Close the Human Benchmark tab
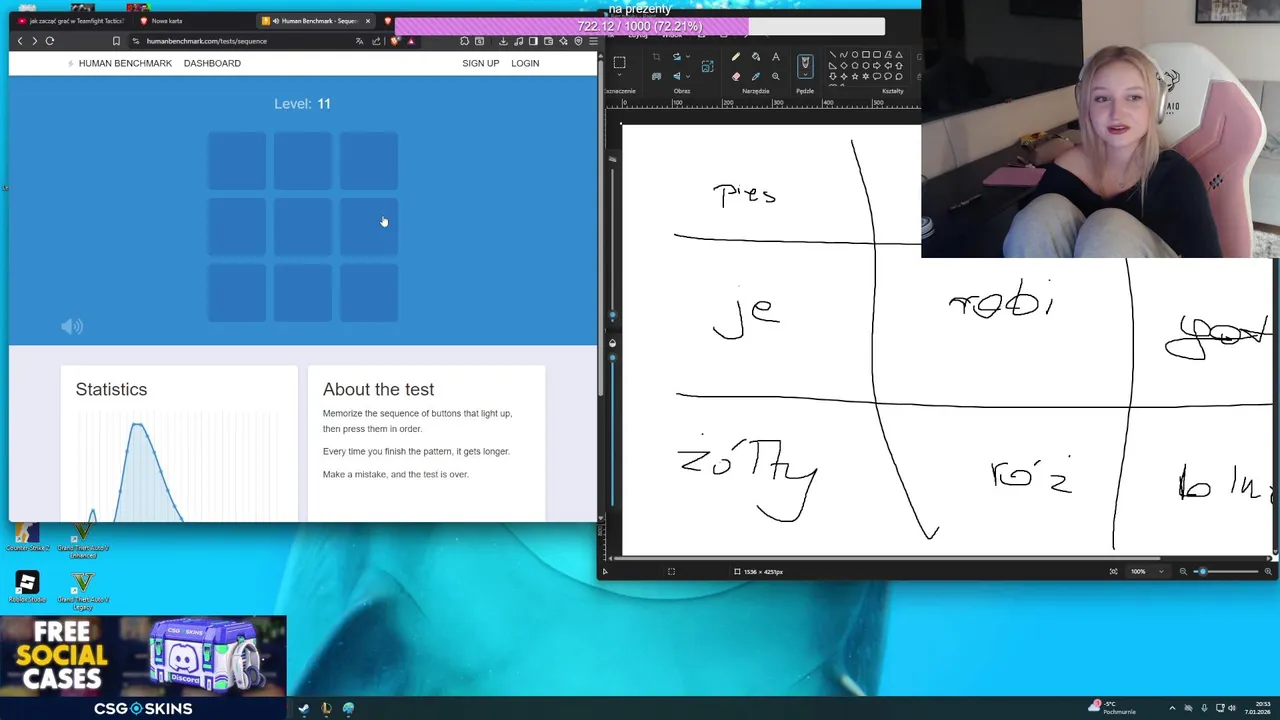Viewport: 1280px width, 720px height. click(x=368, y=21)
